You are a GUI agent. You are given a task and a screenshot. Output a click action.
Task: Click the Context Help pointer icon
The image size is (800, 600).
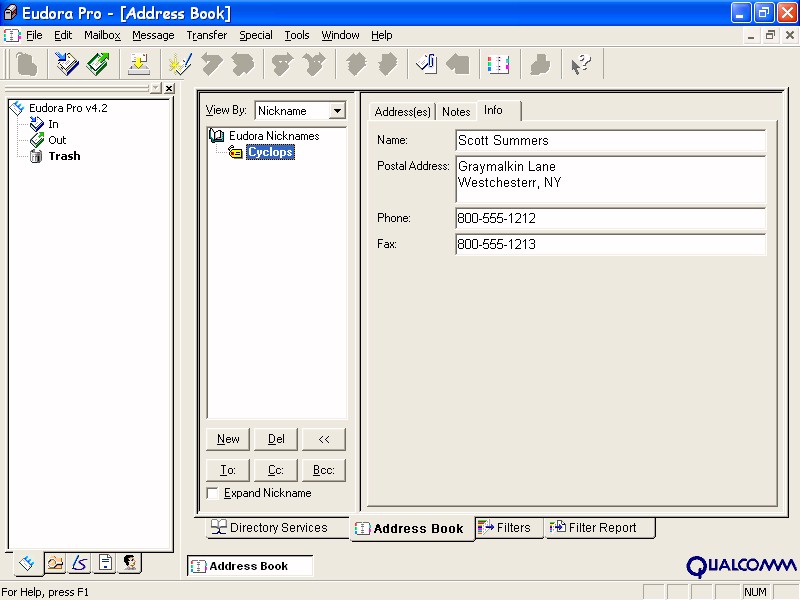(x=581, y=64)
